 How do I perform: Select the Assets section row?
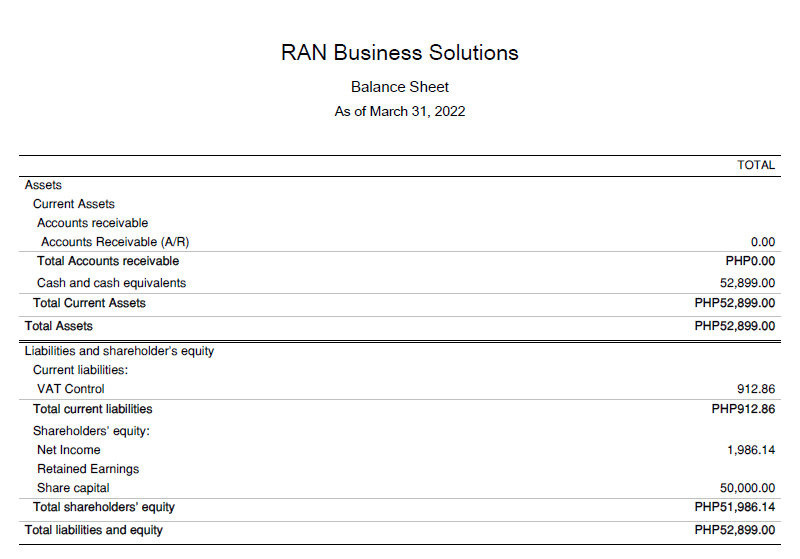(x=43, y=185)
